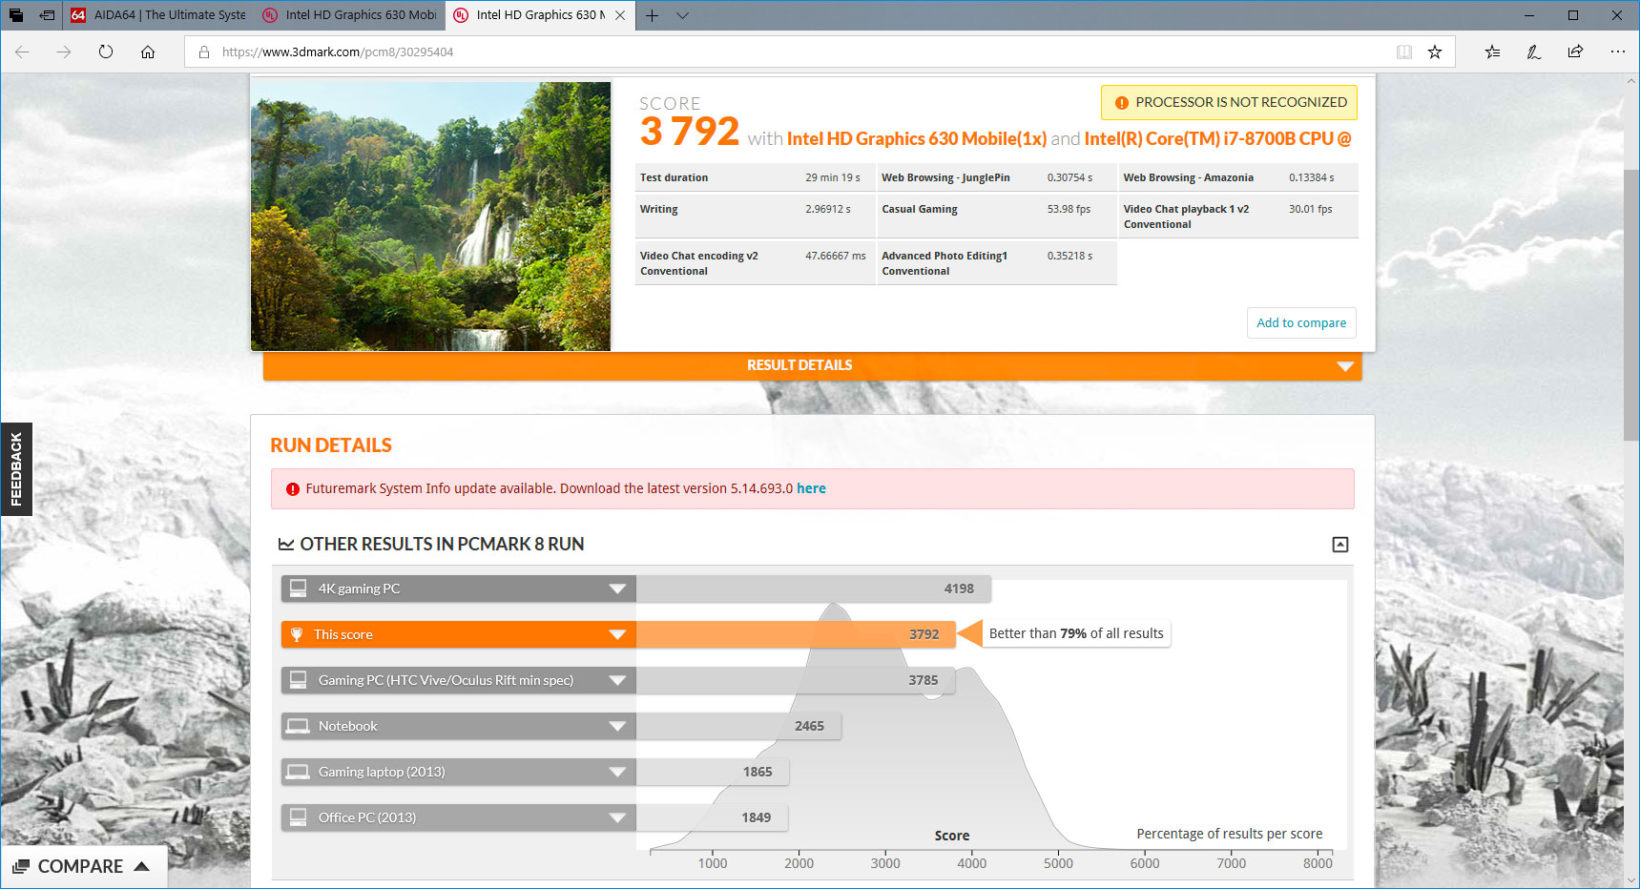Click the trophy icon in This score row
The width and height of the screenshot is (1640, 889).
[x=297, y=634]
